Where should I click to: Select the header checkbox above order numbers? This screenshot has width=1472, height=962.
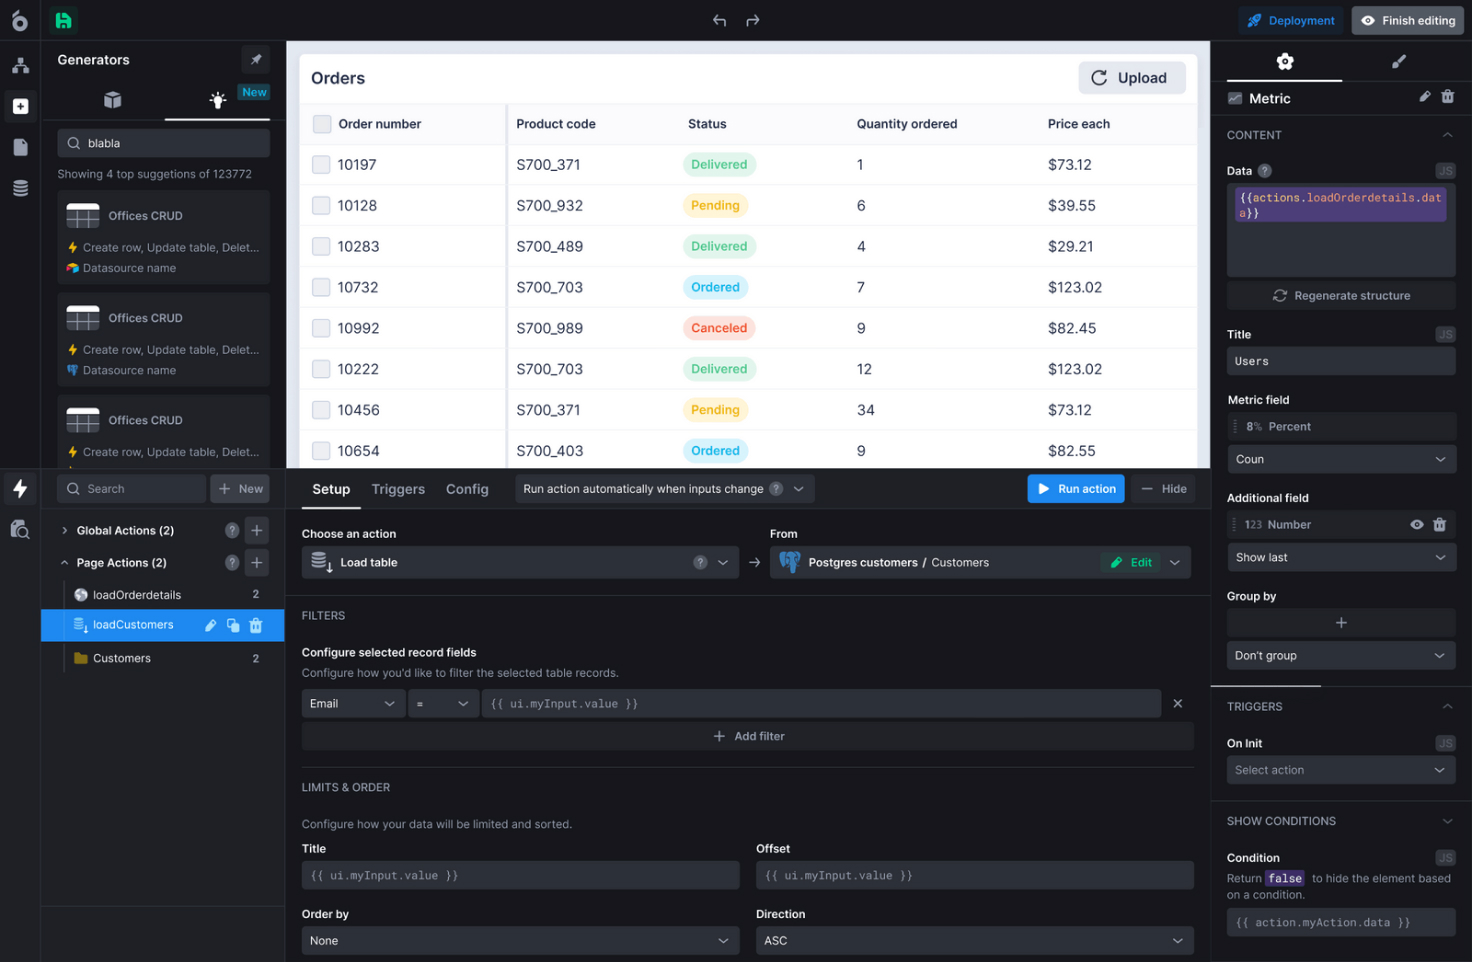[322, 123]
